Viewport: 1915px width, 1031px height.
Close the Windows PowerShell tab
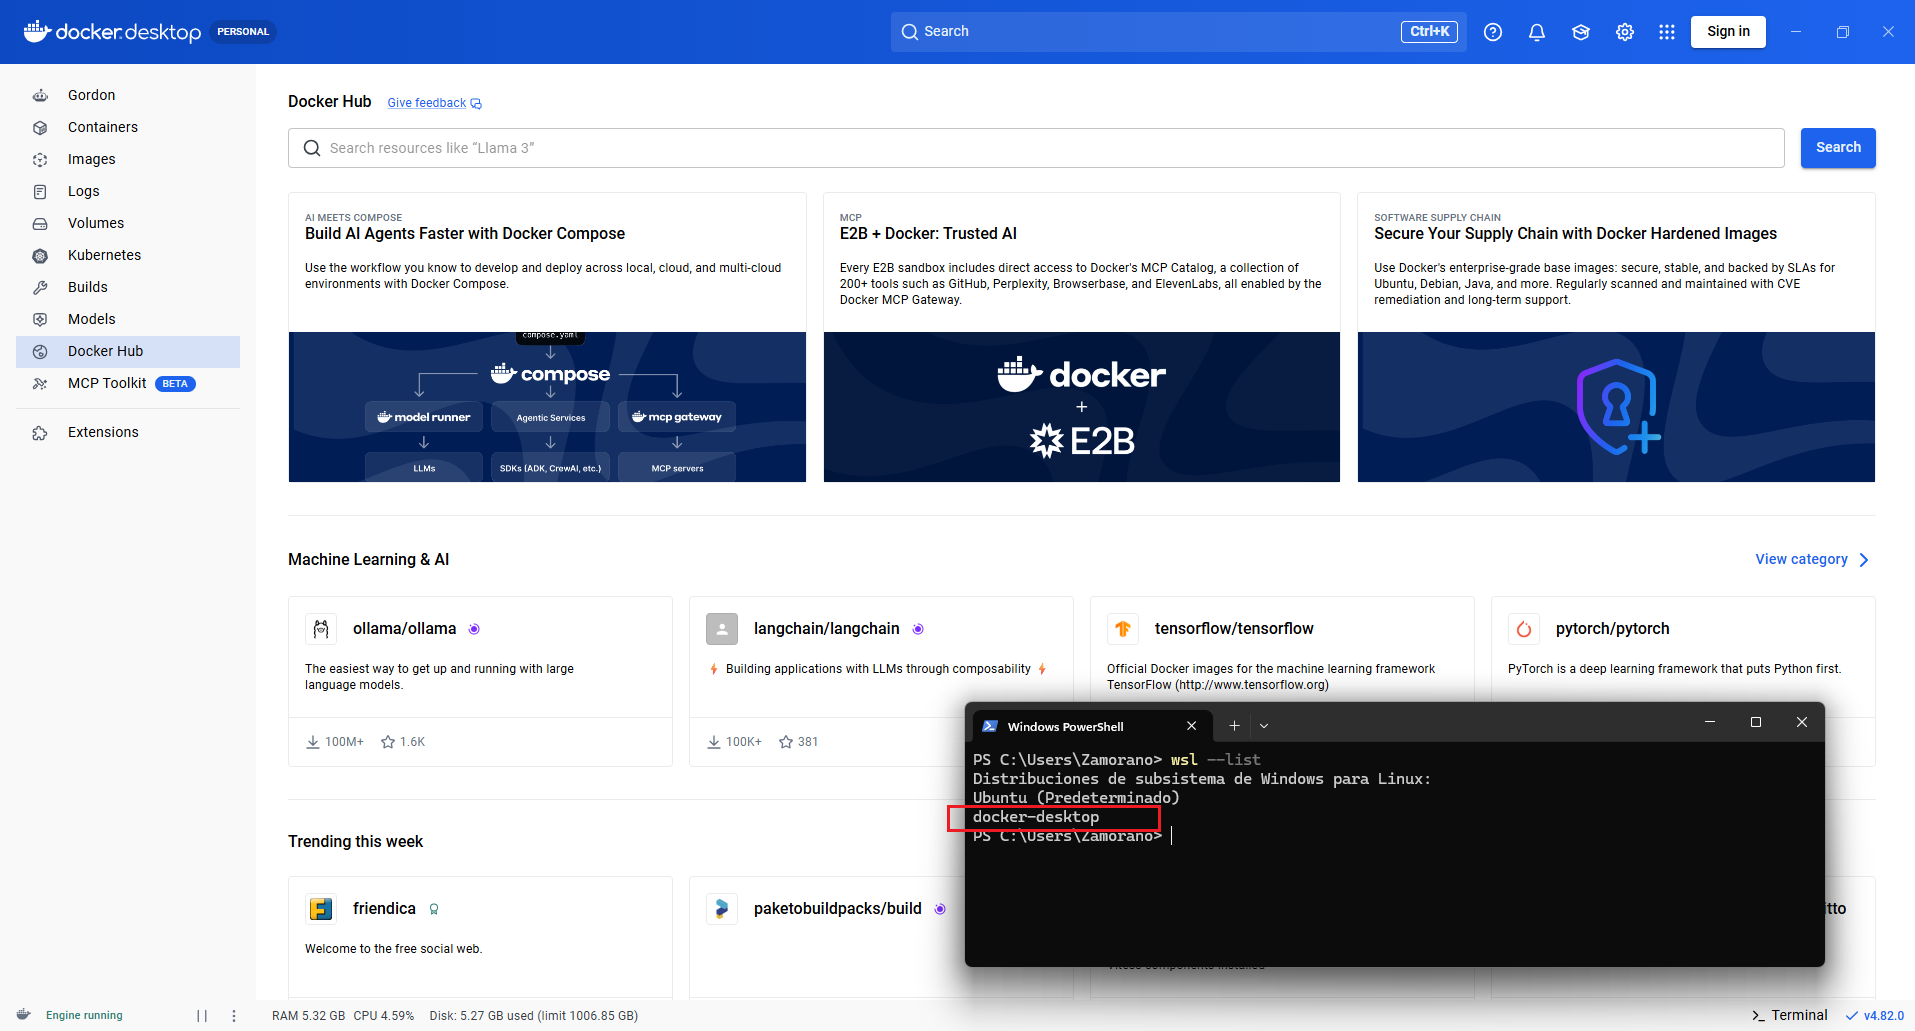tap(1191, 726)
